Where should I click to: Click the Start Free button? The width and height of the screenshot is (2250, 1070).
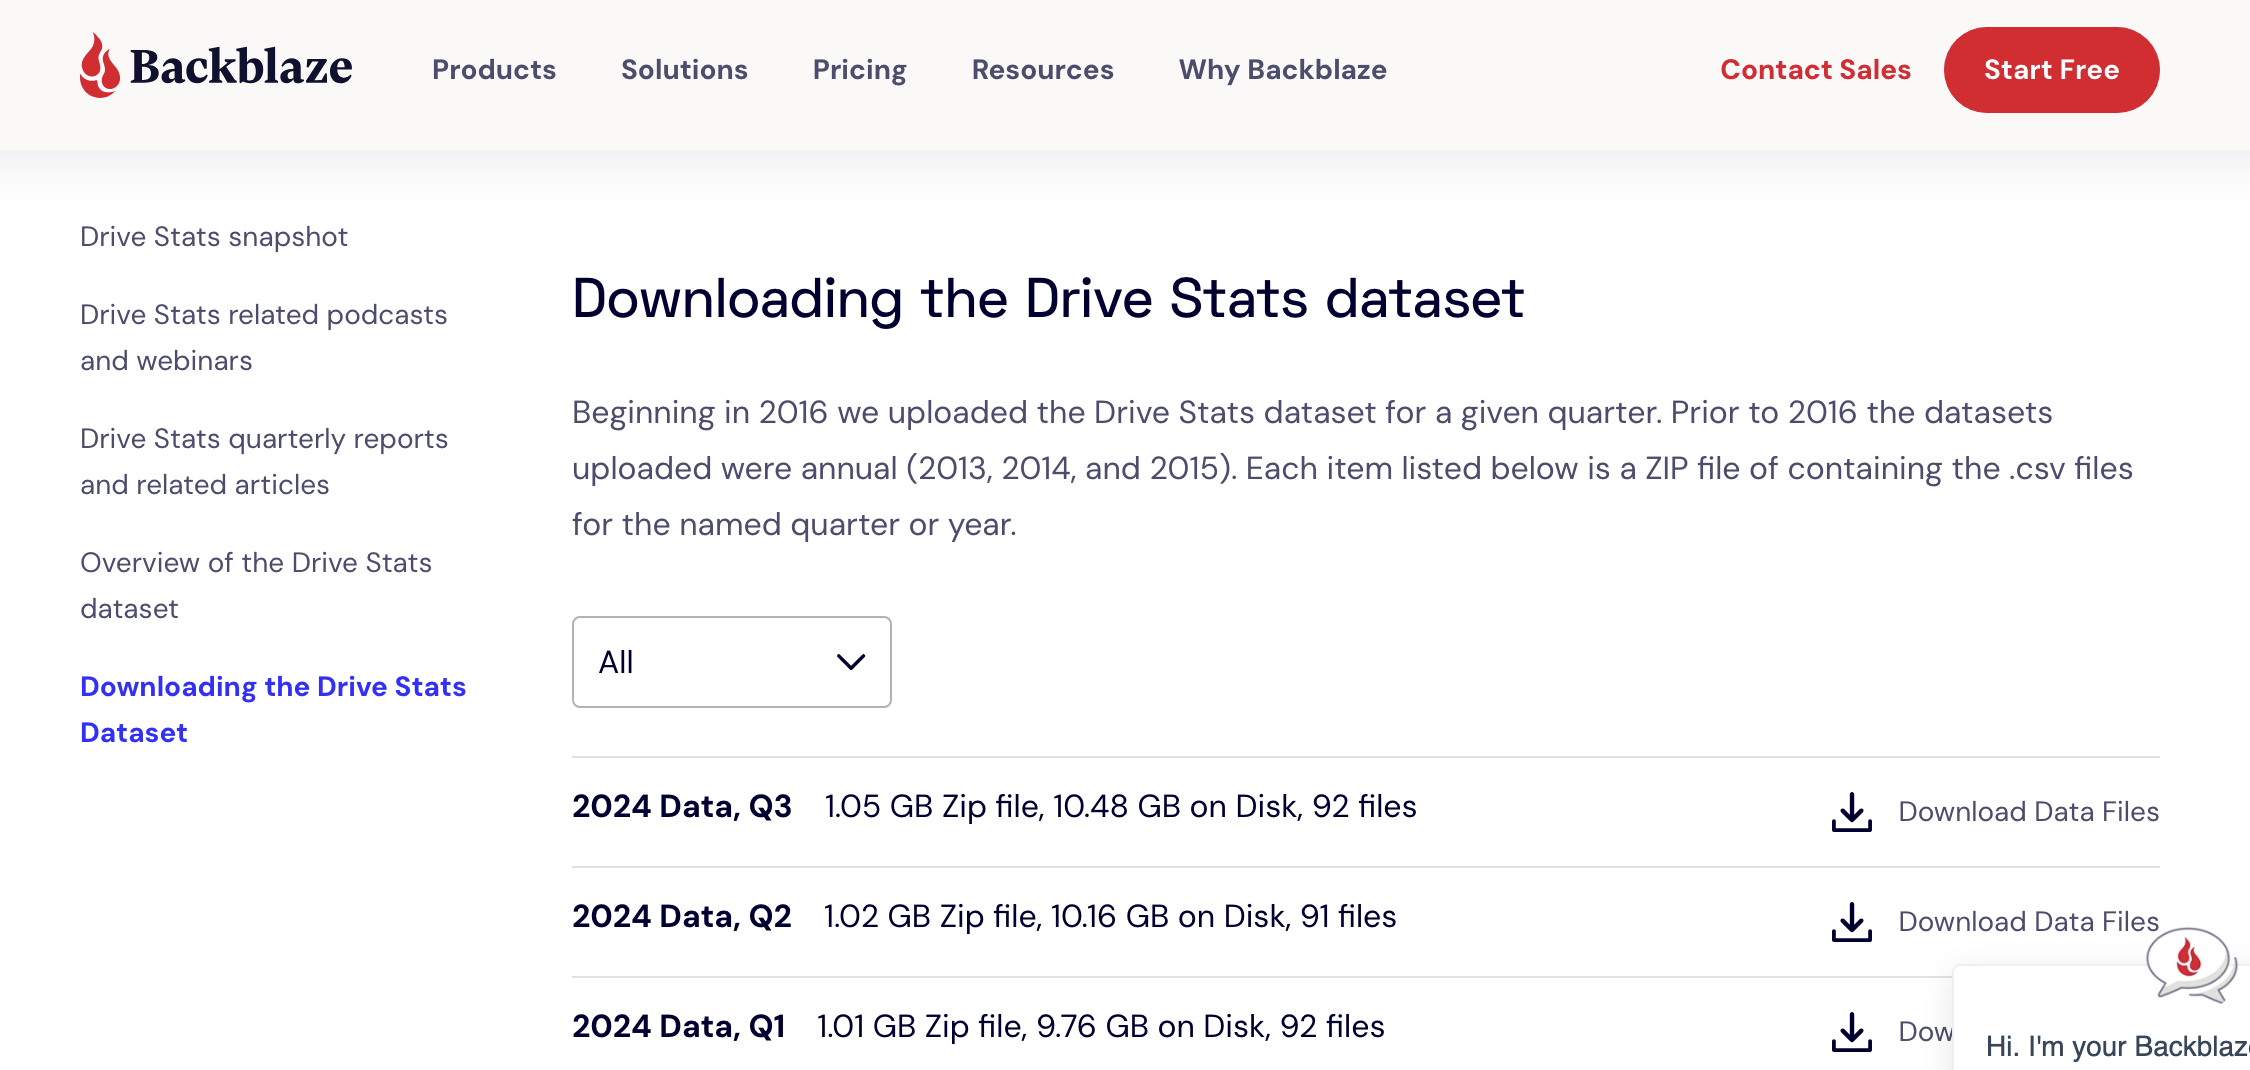(x=2051, y=69)
